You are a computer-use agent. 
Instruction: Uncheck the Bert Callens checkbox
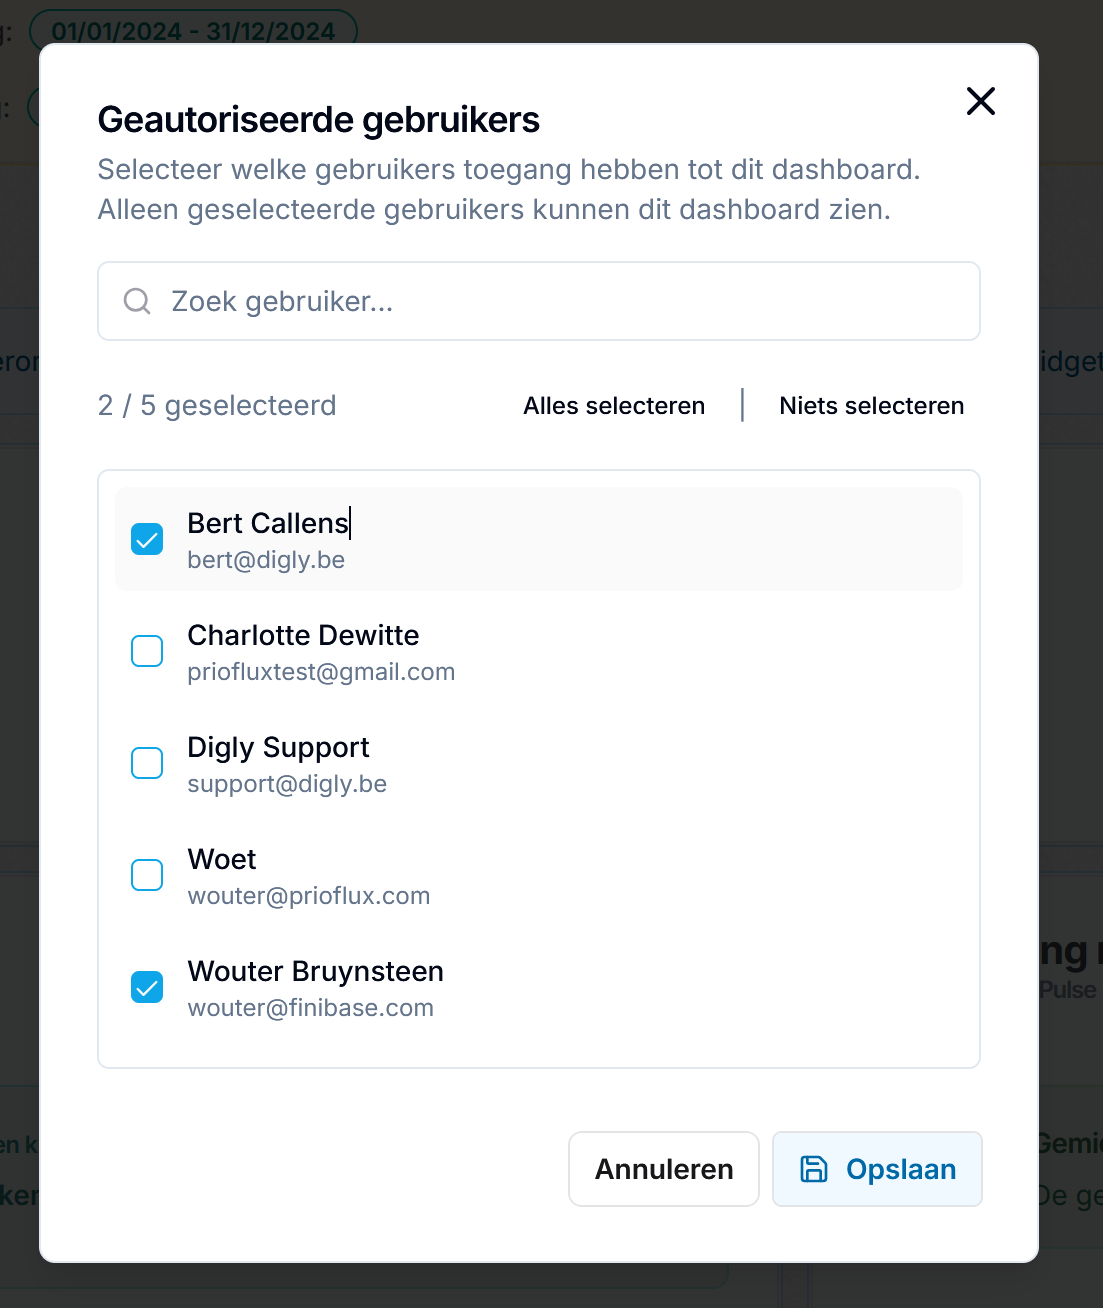click(147, 539)
